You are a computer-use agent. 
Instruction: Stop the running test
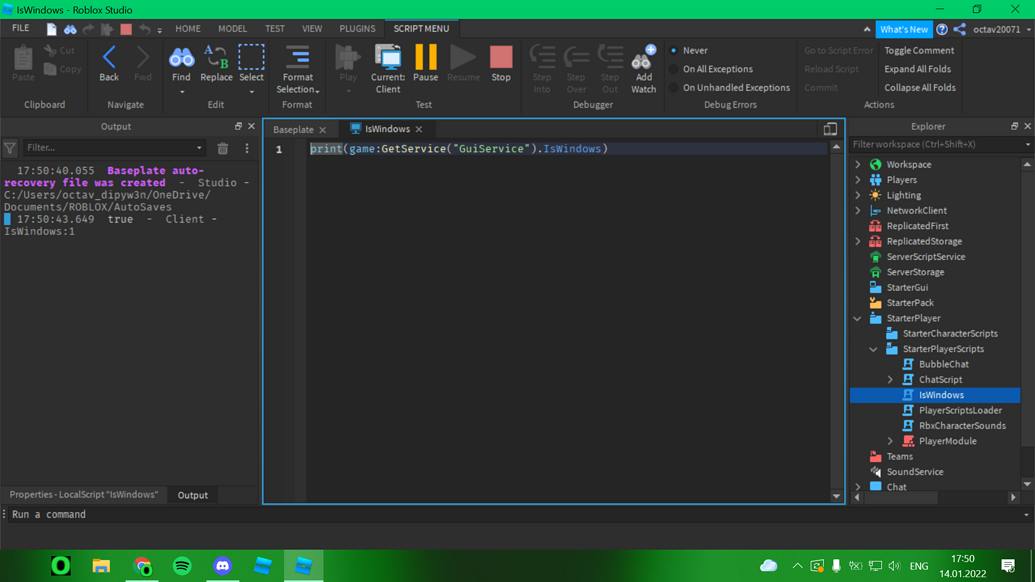[501, 57]
